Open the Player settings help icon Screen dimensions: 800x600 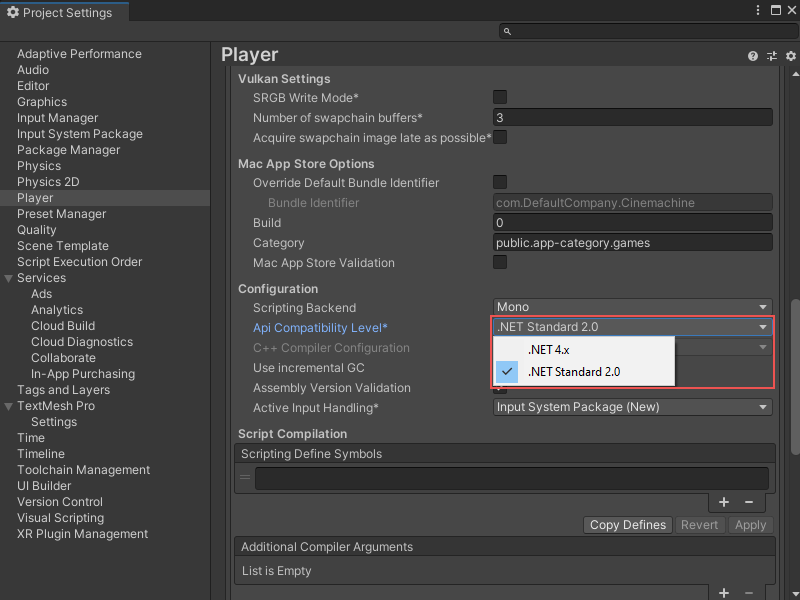pyautogui.click(x=753, y=56)
